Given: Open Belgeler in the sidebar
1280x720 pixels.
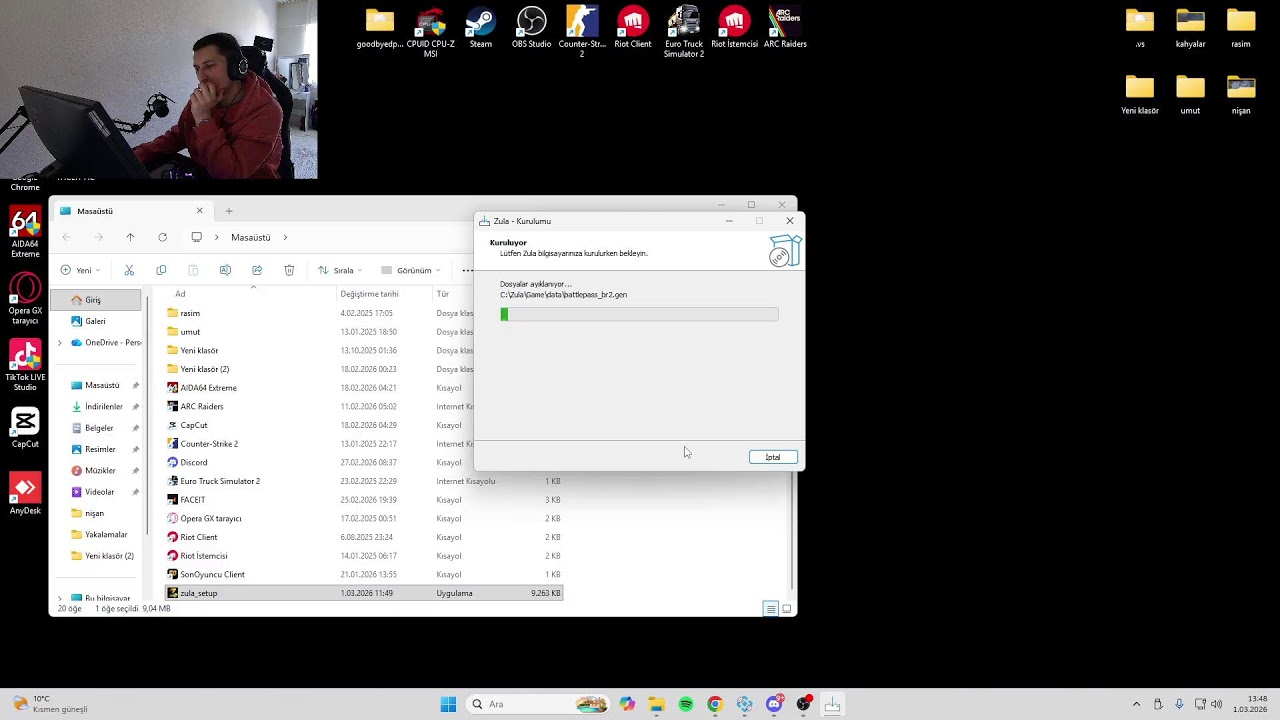Looking at the screenshot, I should [x=98, y=428].
